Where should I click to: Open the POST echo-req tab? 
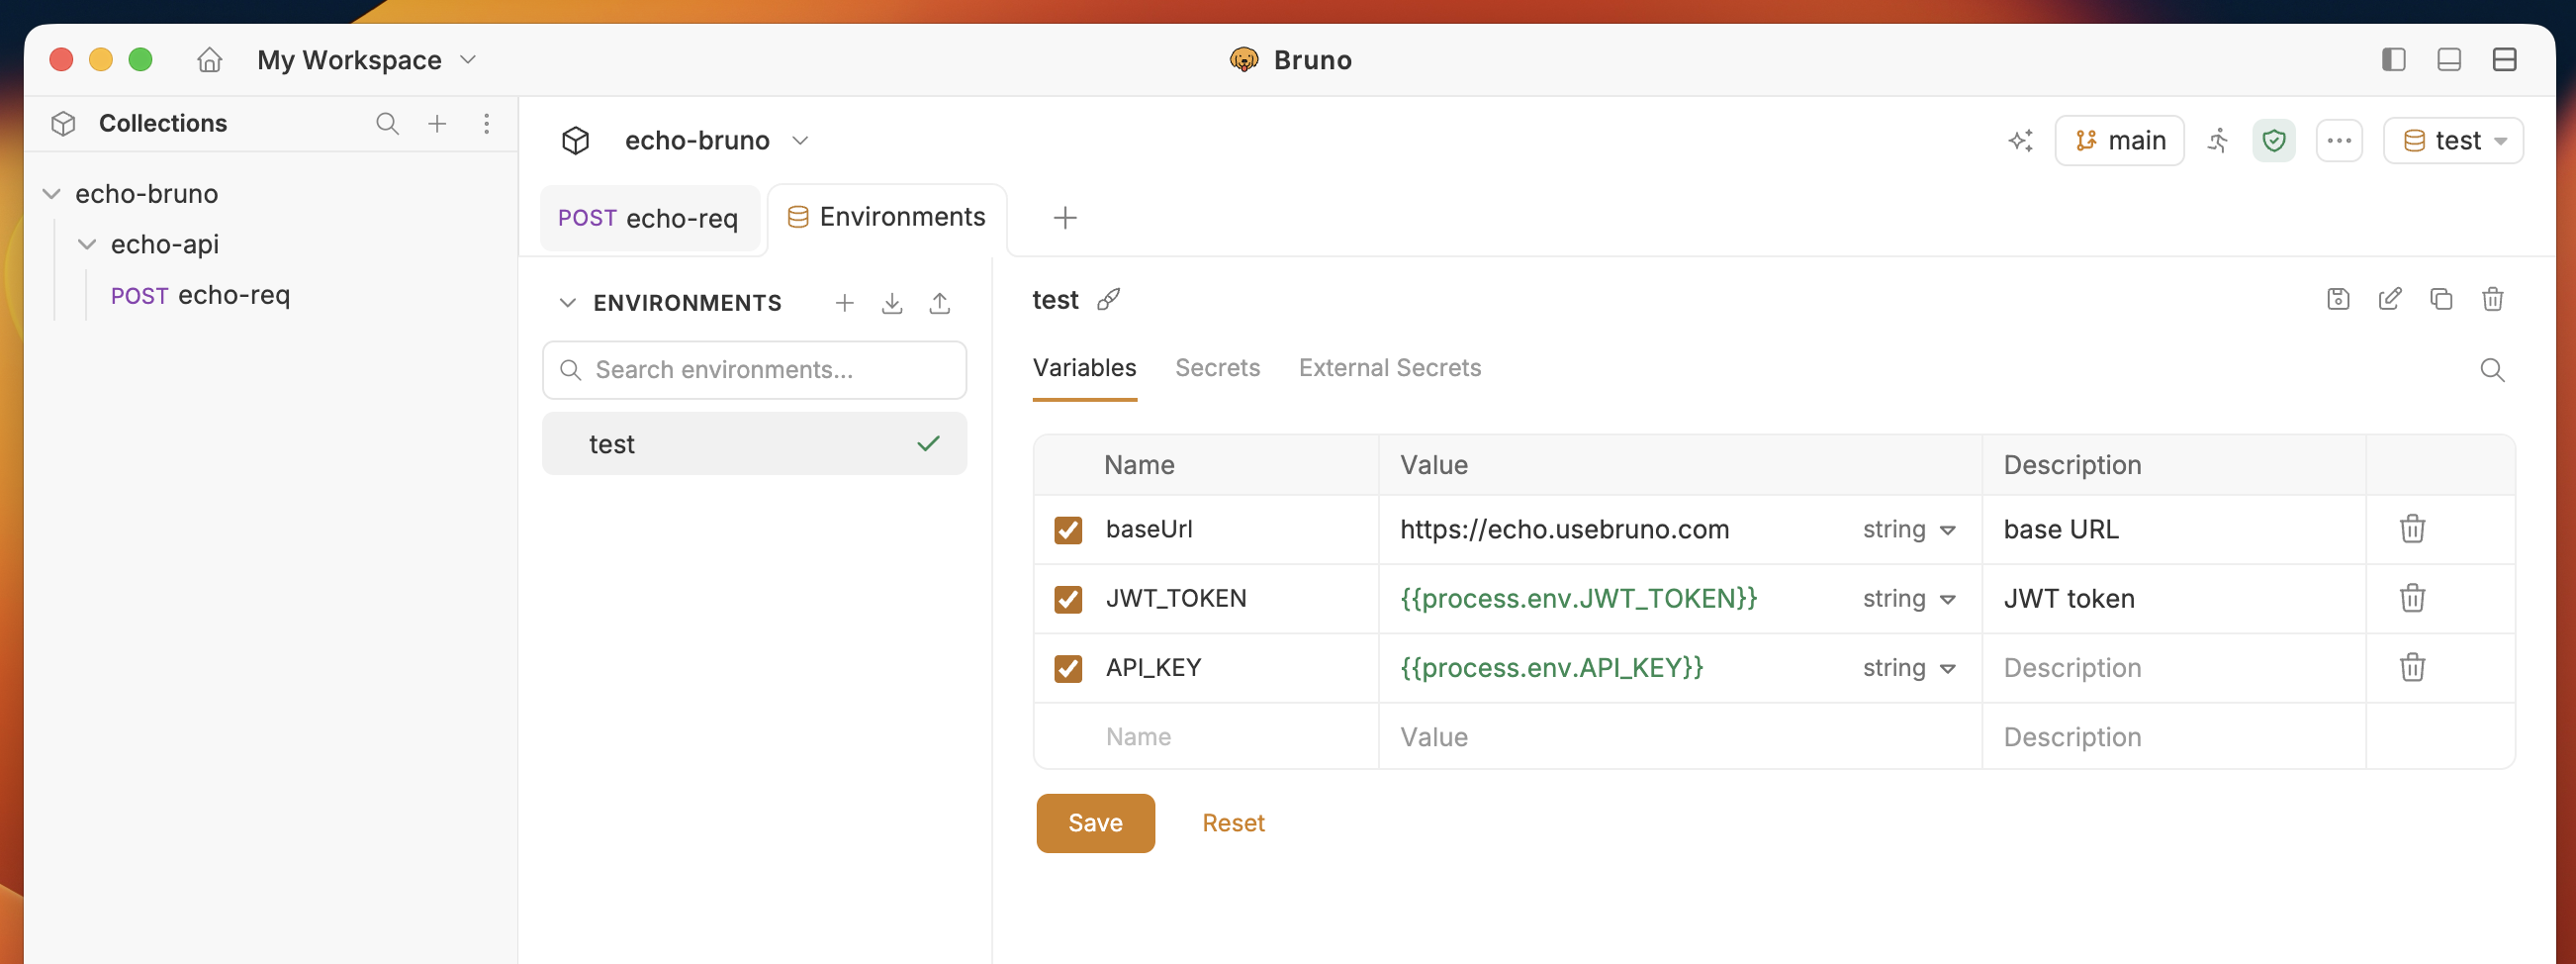pyautogui.click(x=649, y=218)
